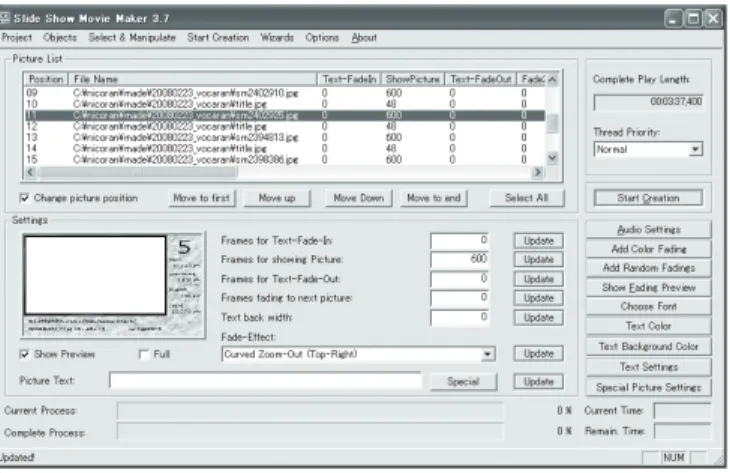Select highlighted row 11 in picture list

pyautogui.click(x=284, y=115)
